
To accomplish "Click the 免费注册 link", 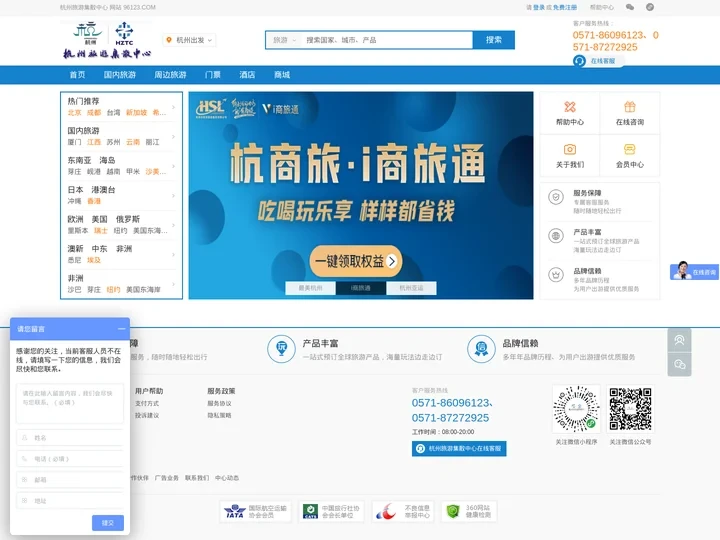I will coord(564,7).
